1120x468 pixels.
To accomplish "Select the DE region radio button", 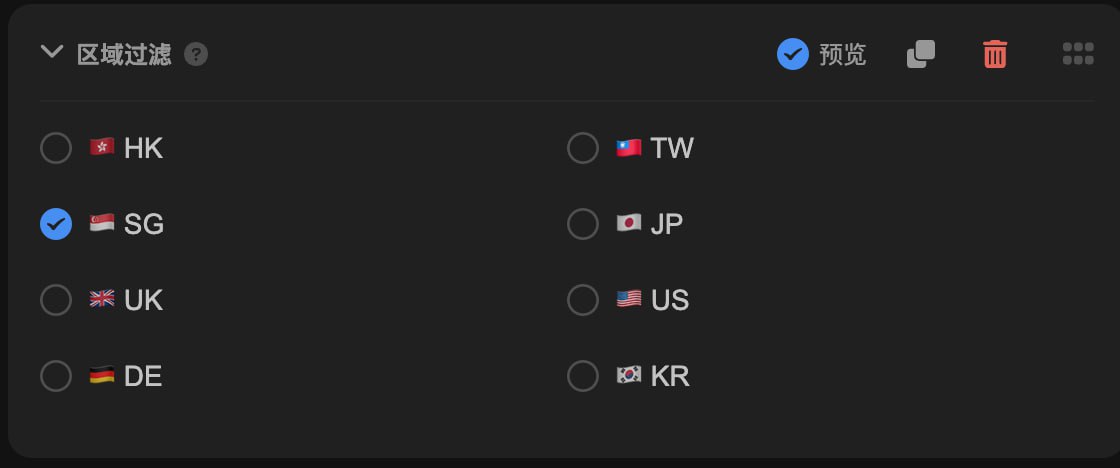I will point(56,376).
